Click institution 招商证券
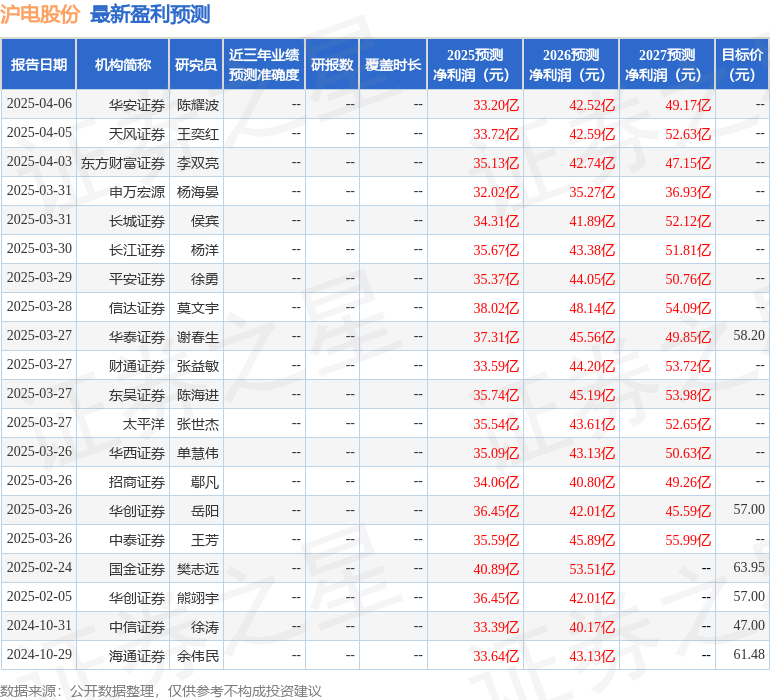This screenshot has height=700, width=770. pos(137,482)
